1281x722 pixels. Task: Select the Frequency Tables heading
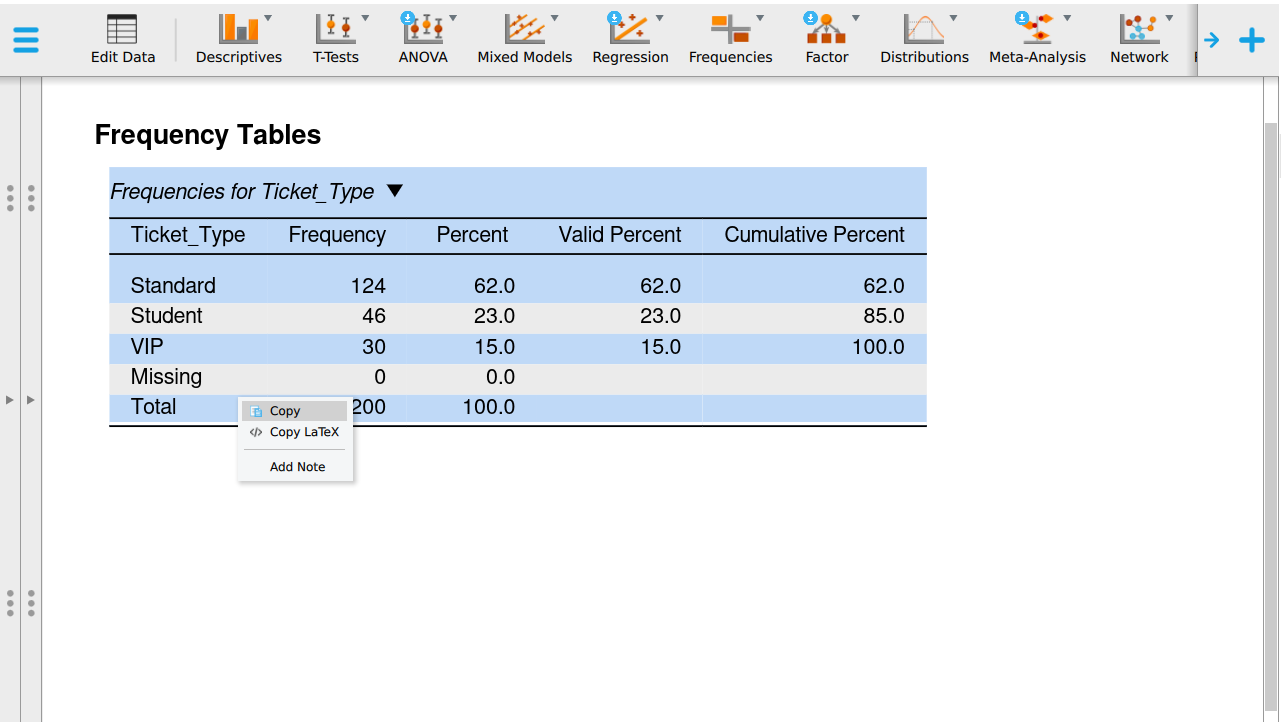208,135
